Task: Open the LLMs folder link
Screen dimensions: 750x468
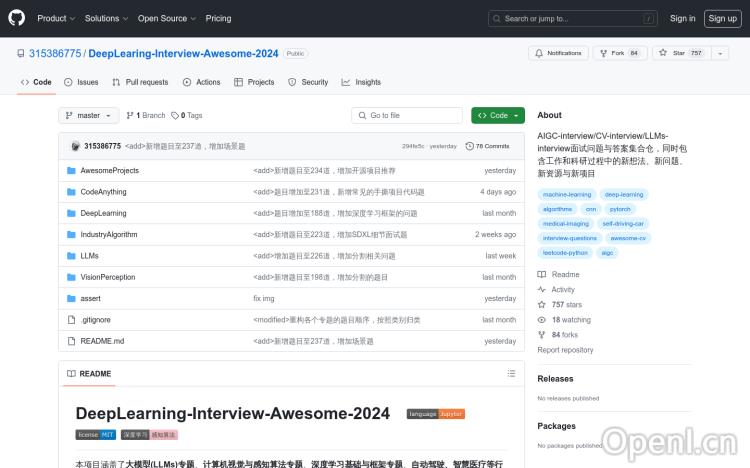Action: tap(89, 256)
